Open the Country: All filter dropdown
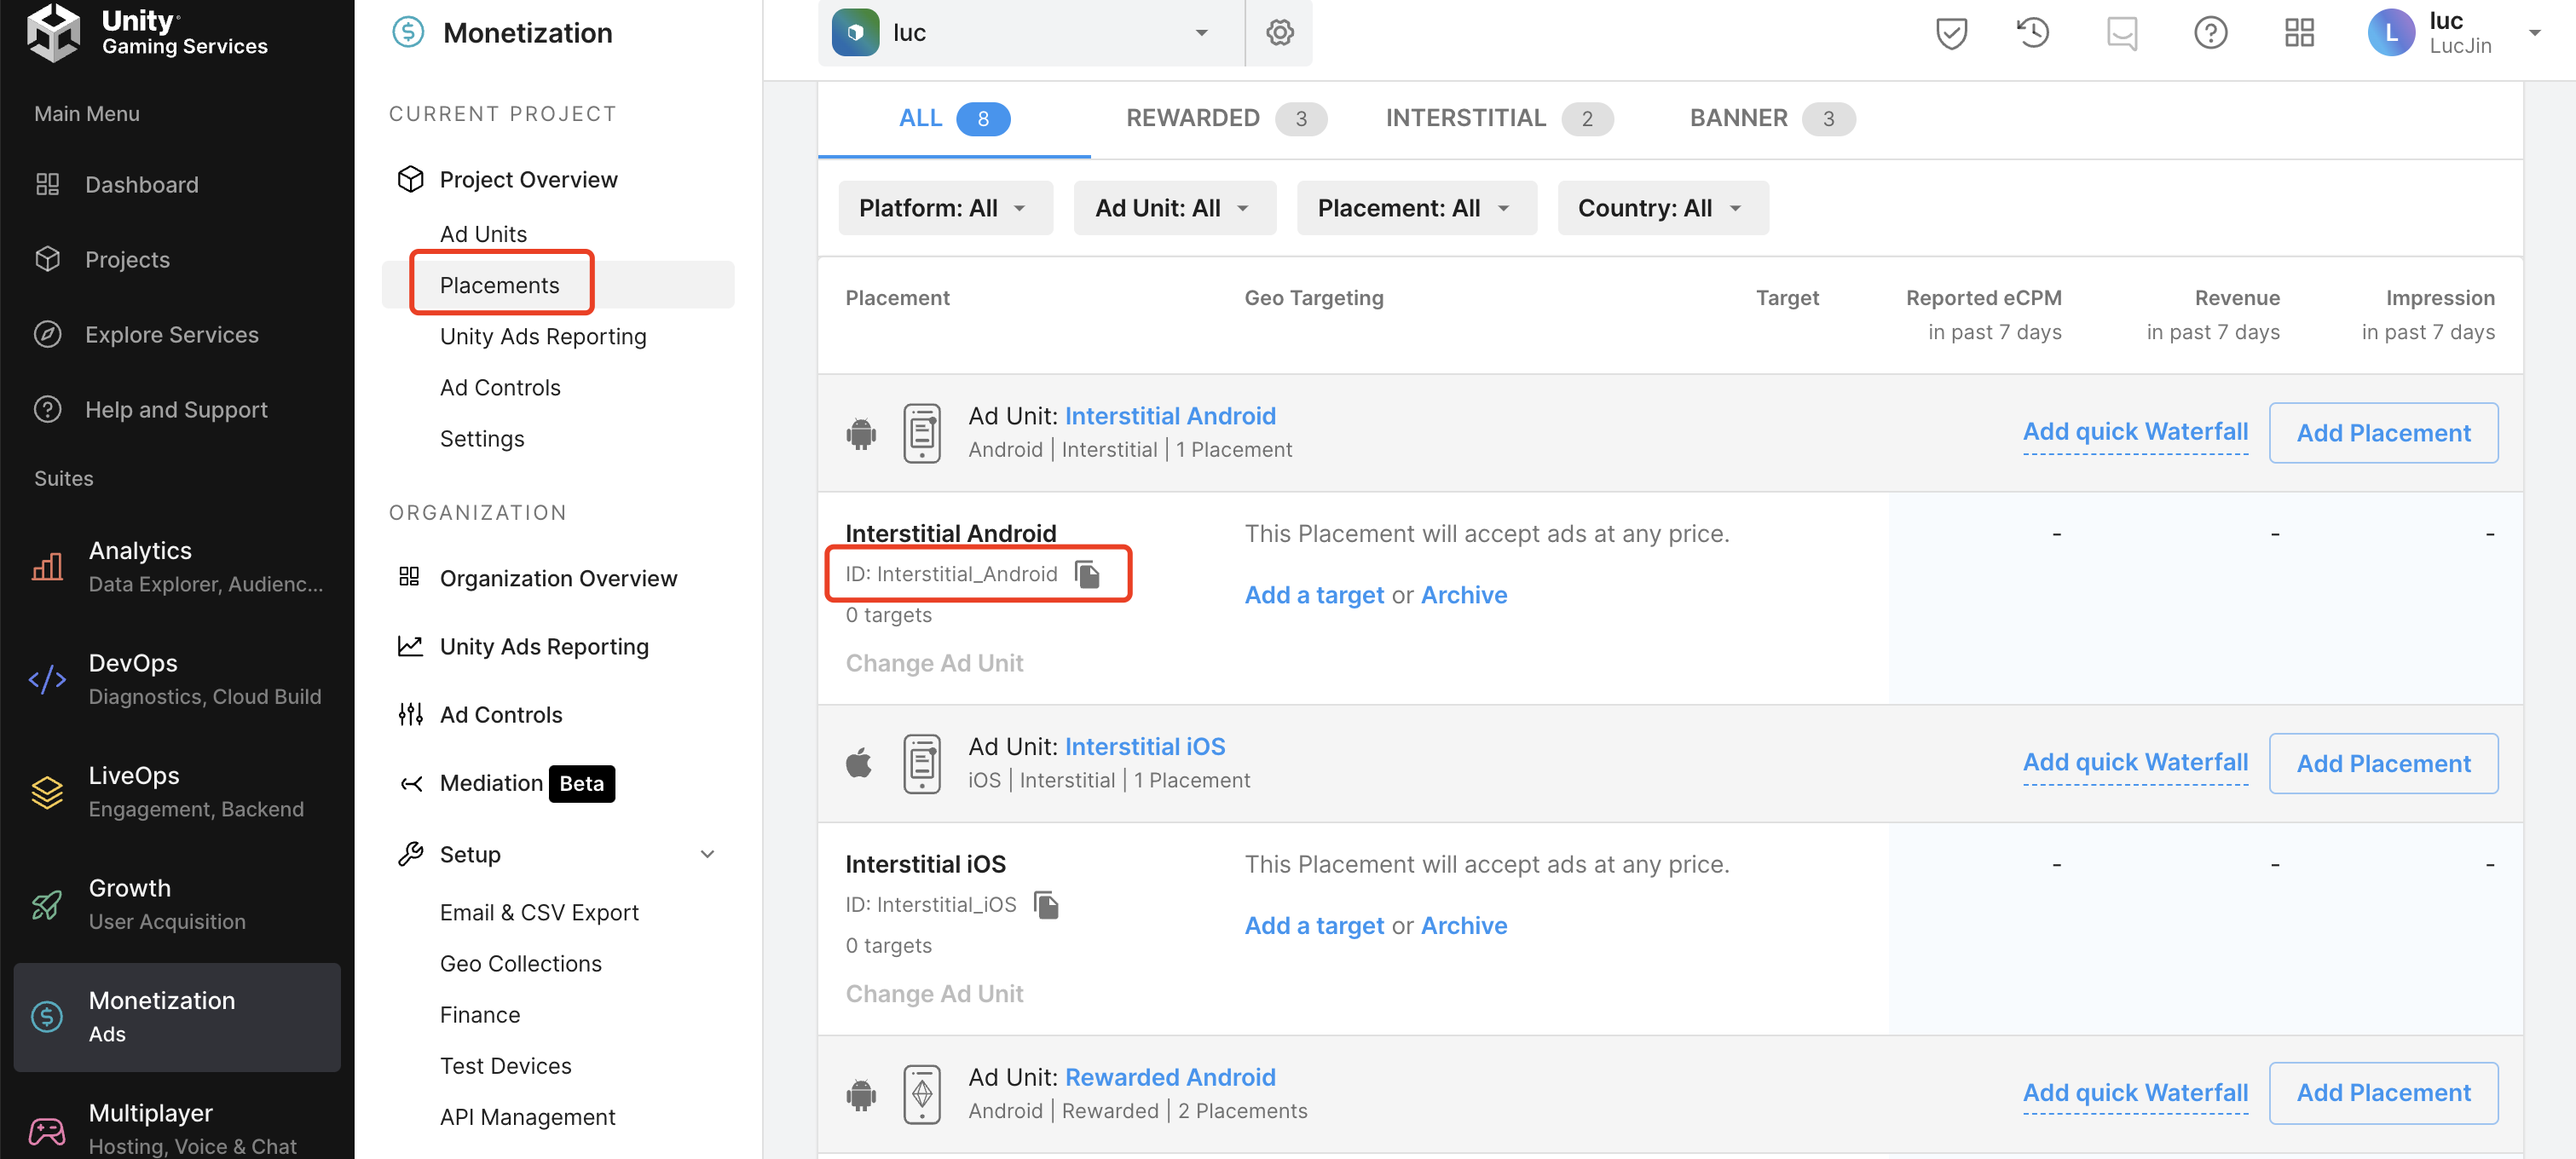Screen dimensions: 2576x1159 tap(1662, 207)
